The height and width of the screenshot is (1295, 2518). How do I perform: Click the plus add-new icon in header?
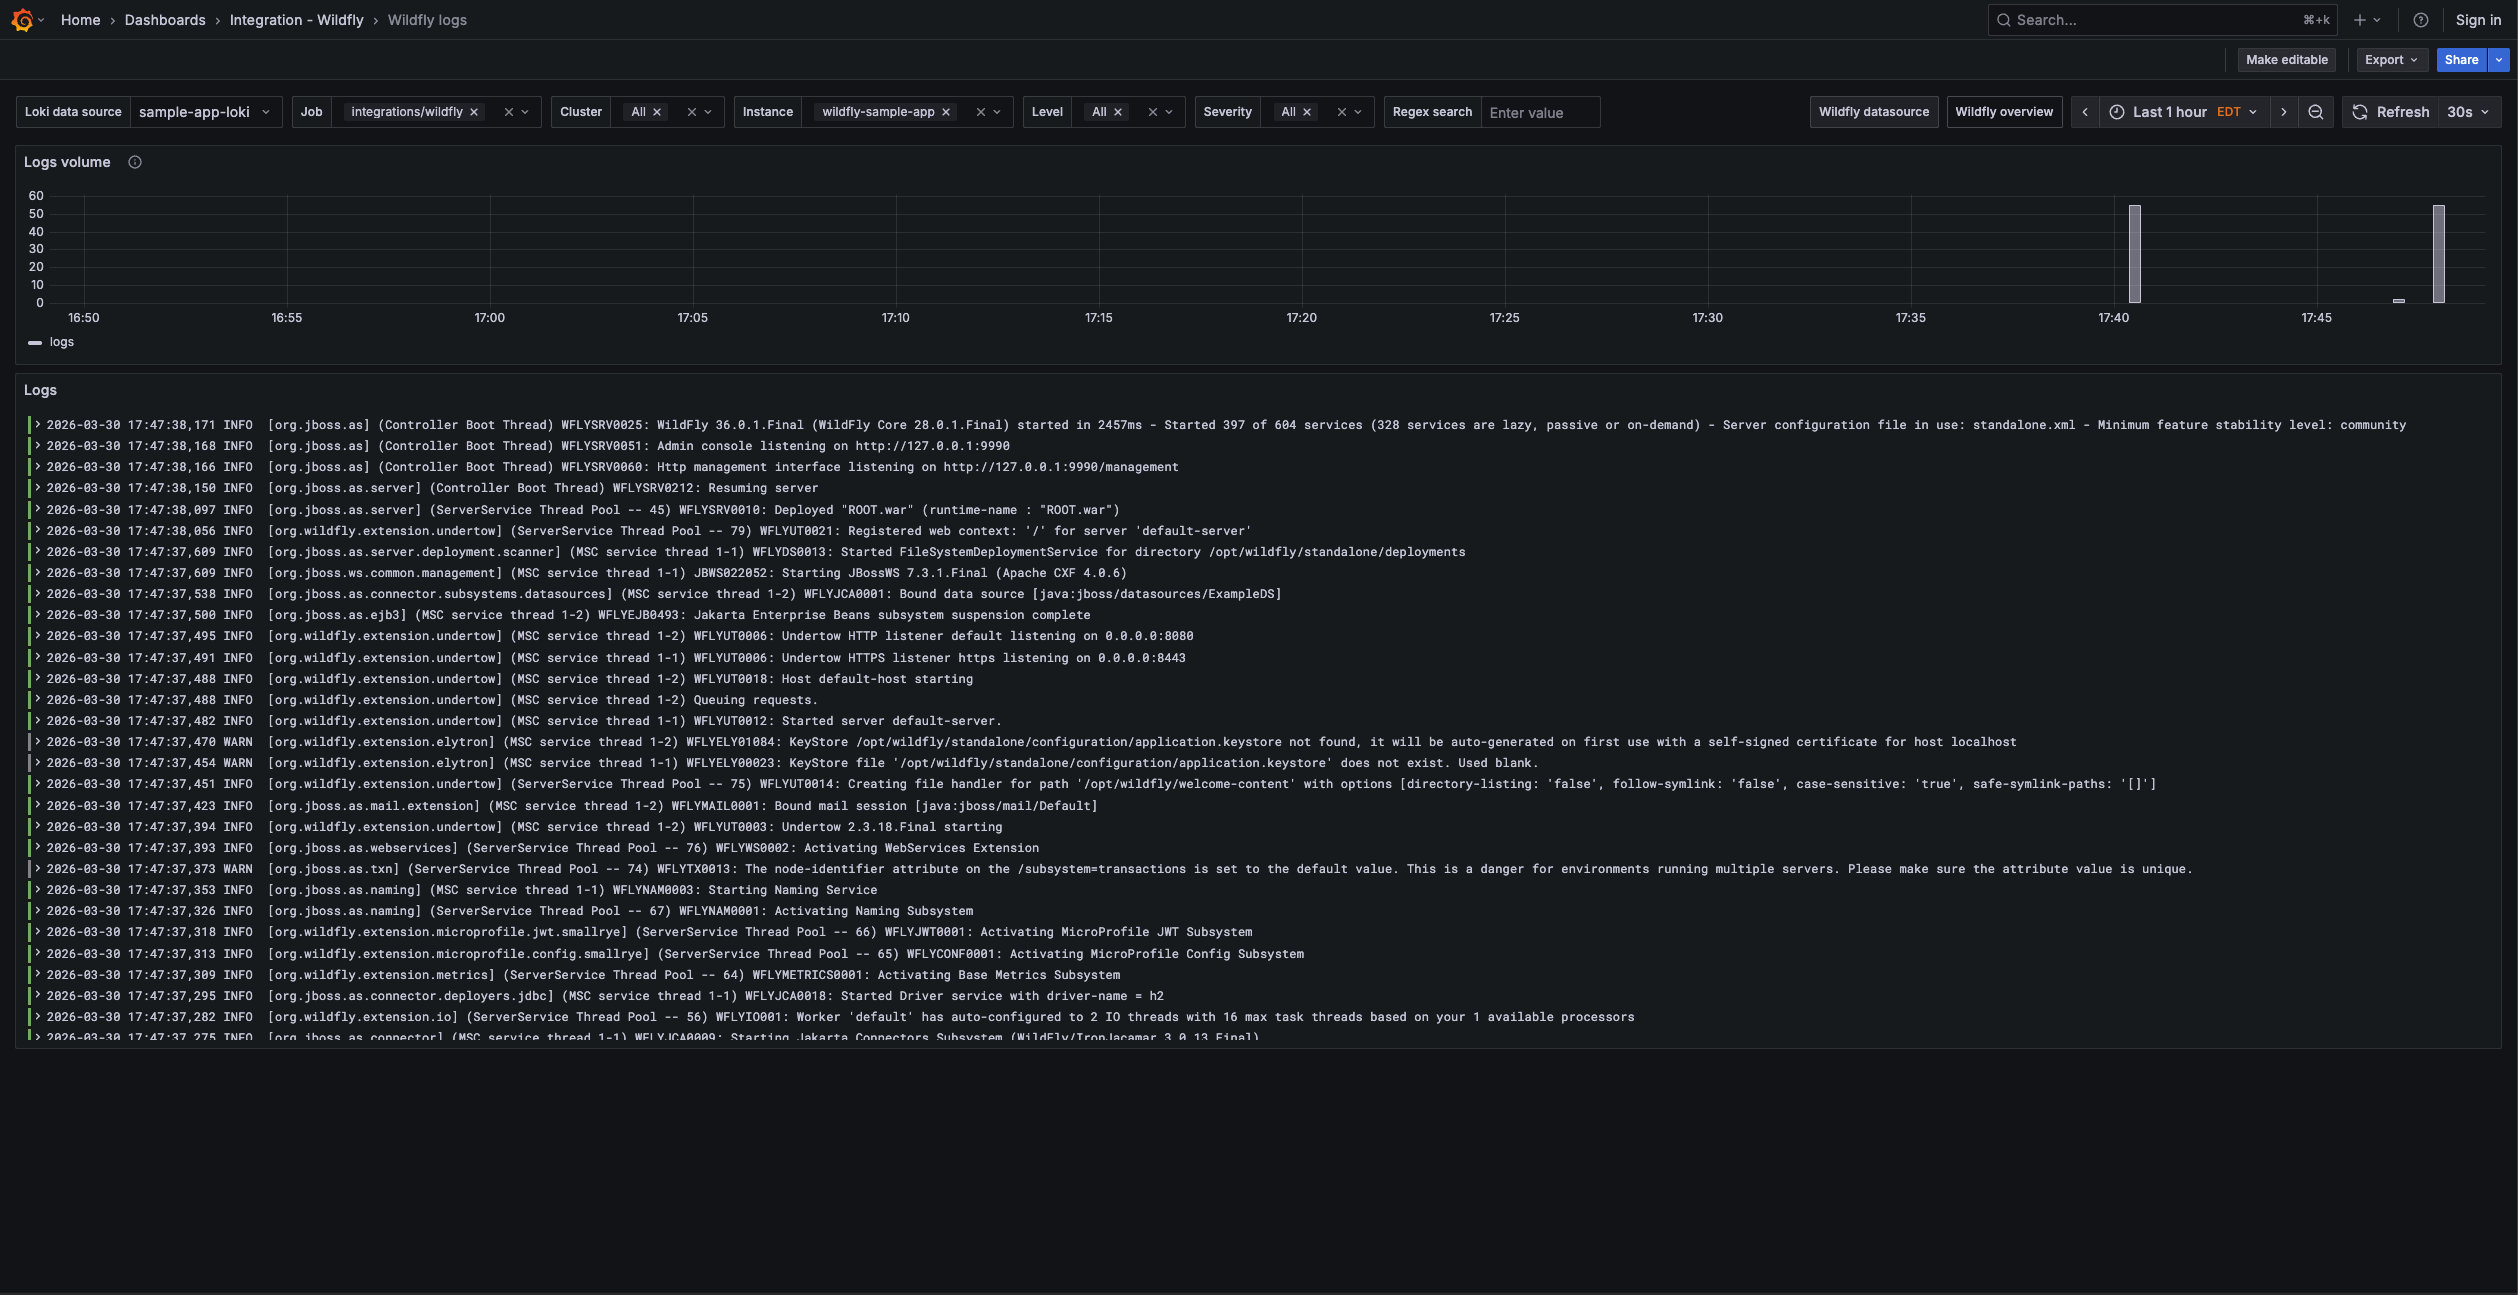(x=2360, y=20)
